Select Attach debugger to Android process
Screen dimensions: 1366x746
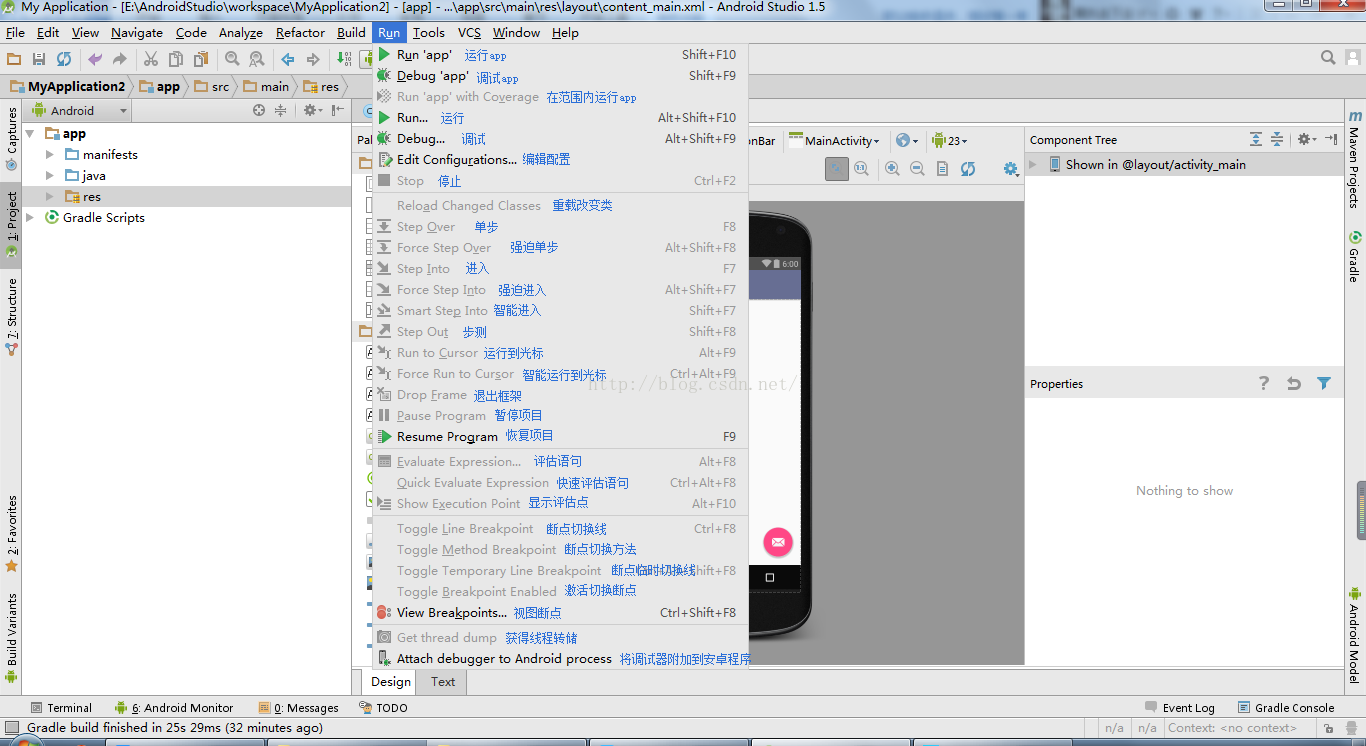tap(560, 659)
